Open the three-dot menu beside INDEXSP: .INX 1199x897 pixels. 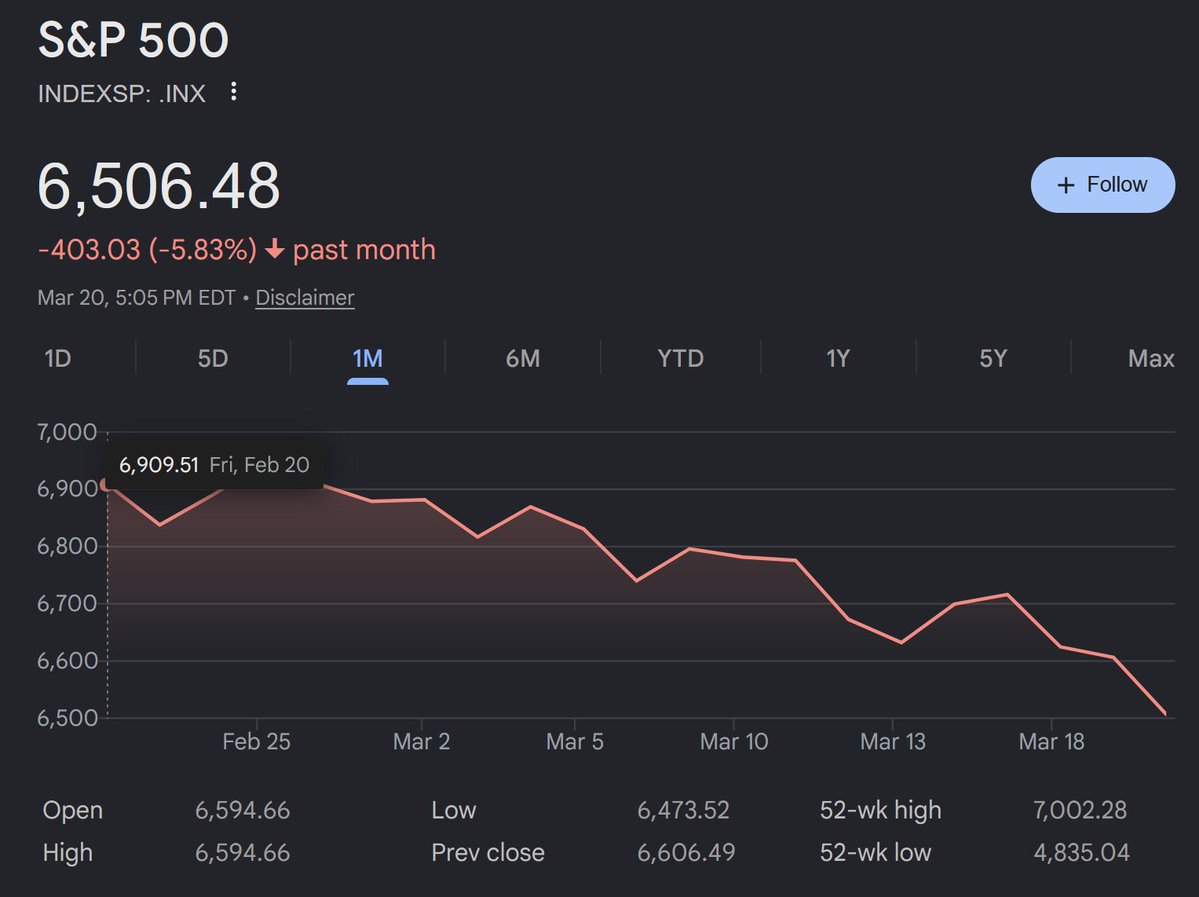tap(234, 92)
